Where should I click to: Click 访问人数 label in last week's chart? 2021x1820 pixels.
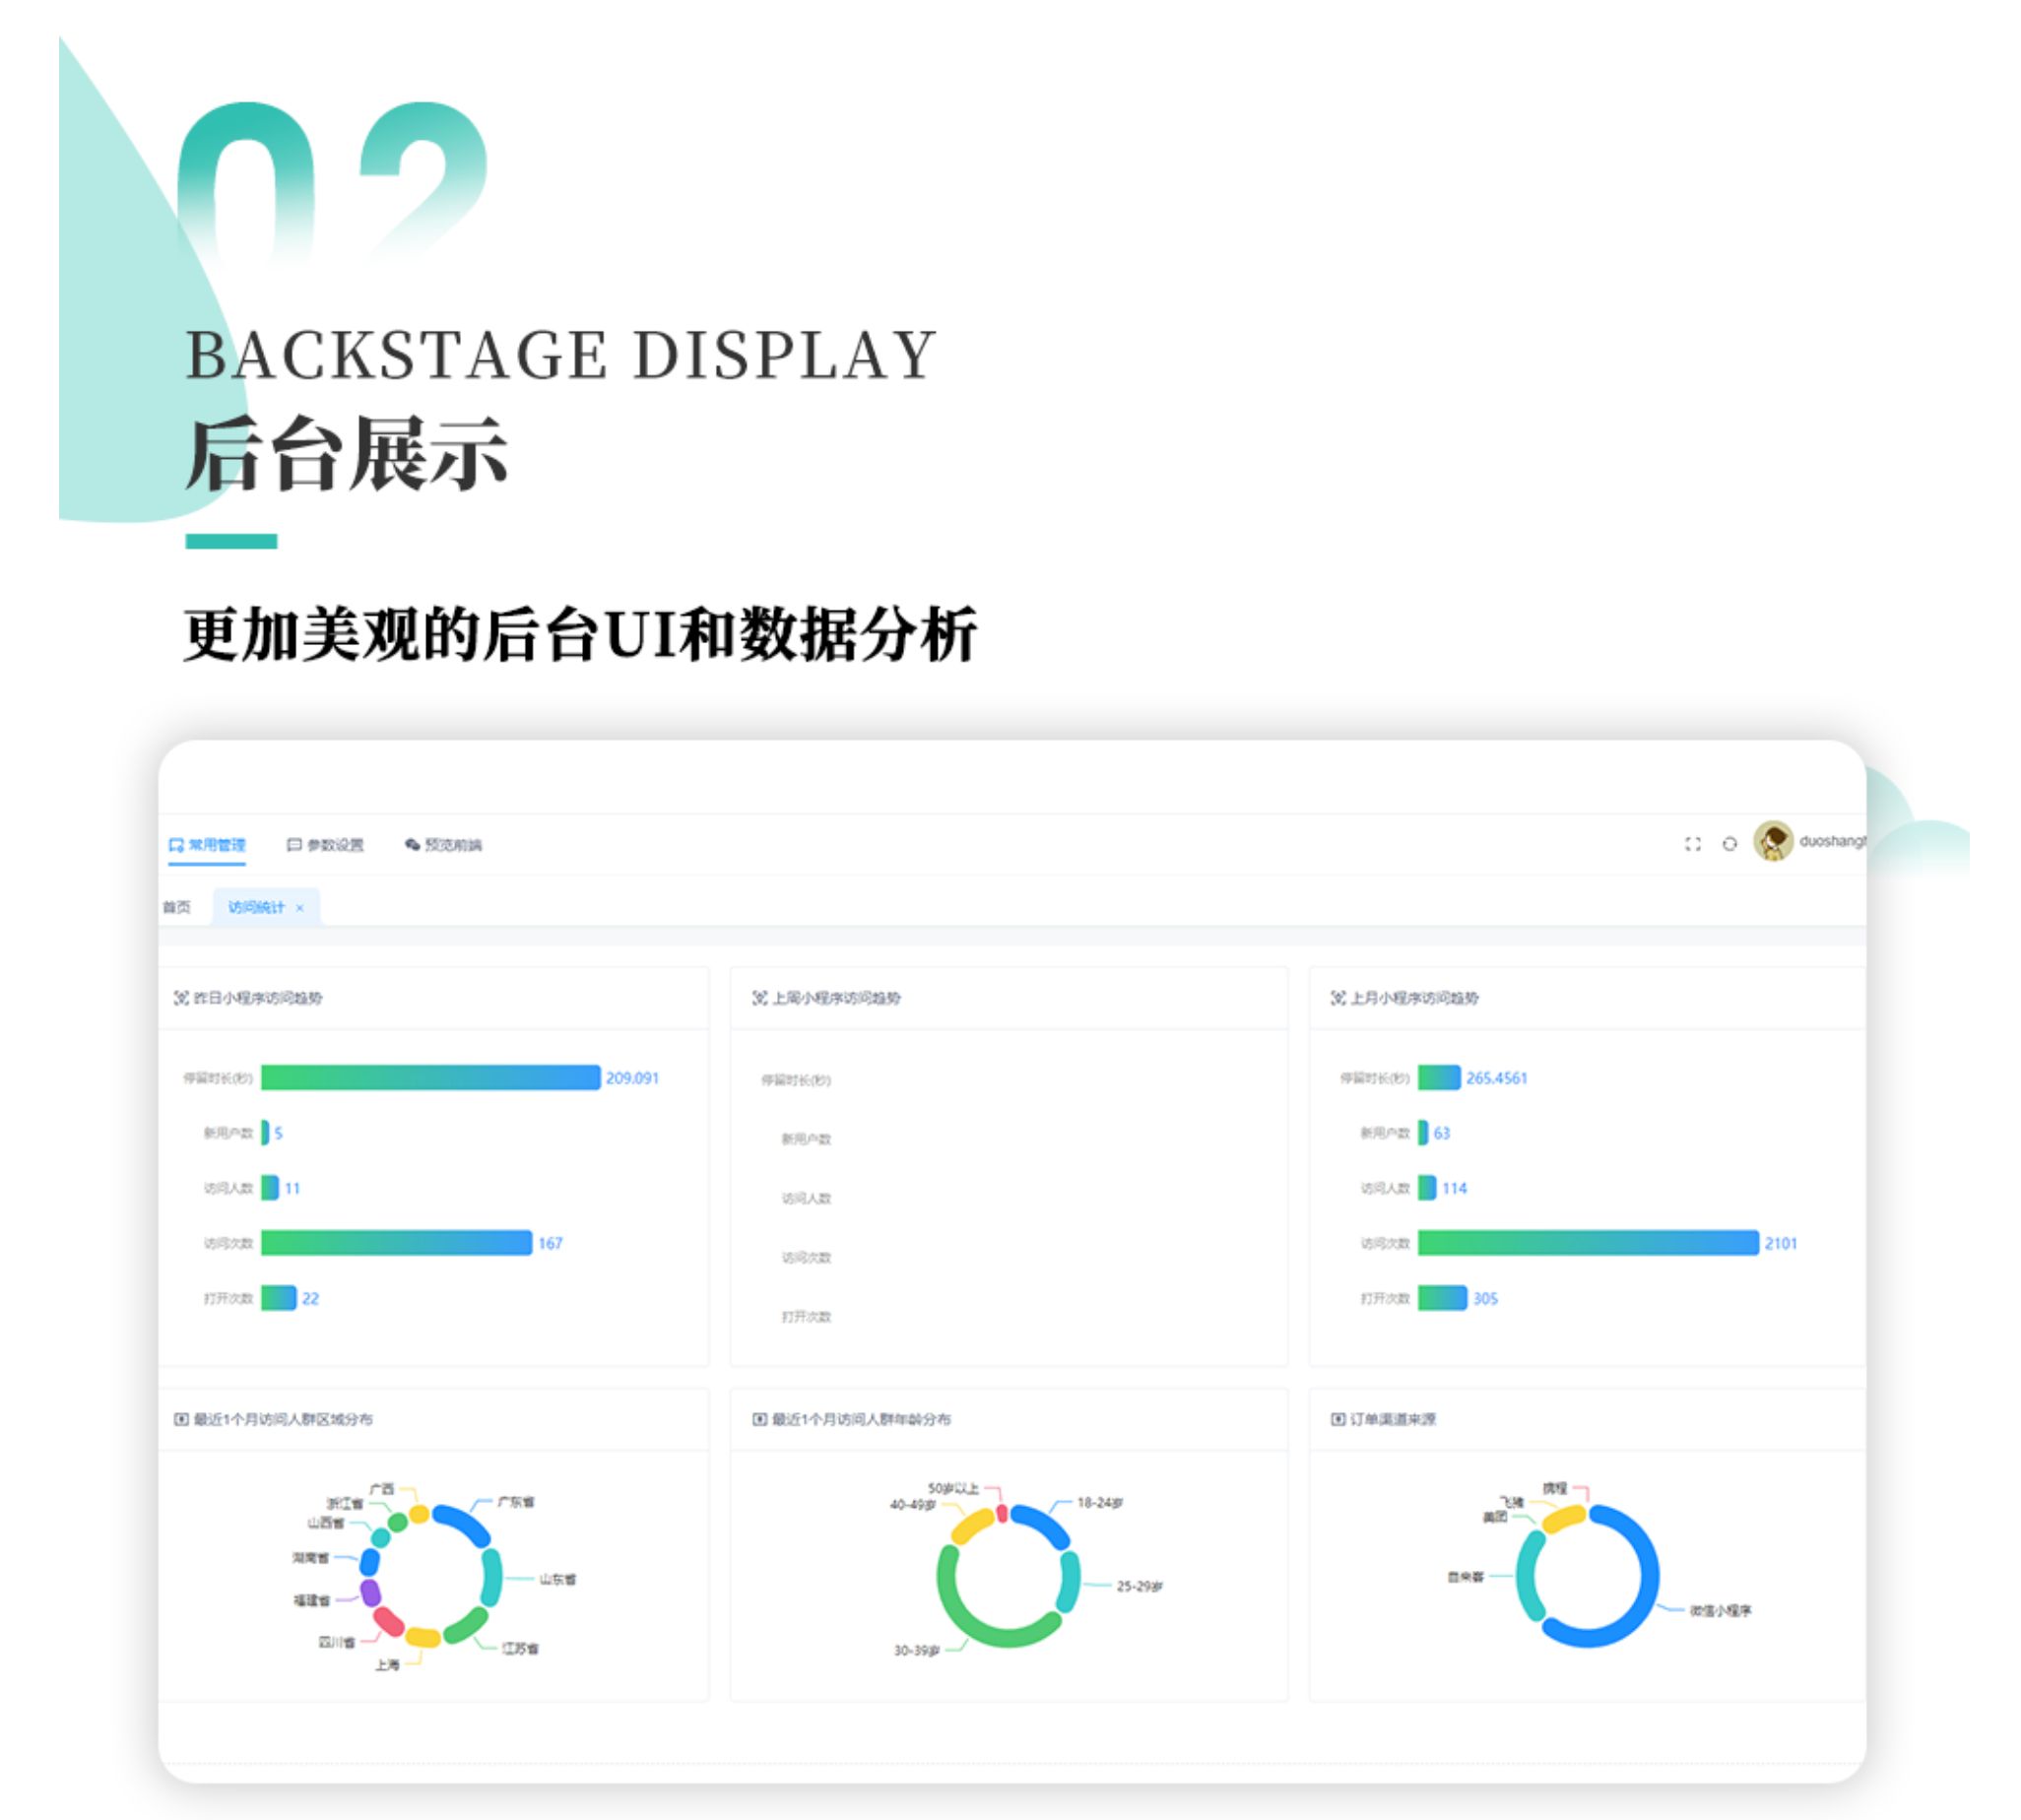click(806, 1198)
